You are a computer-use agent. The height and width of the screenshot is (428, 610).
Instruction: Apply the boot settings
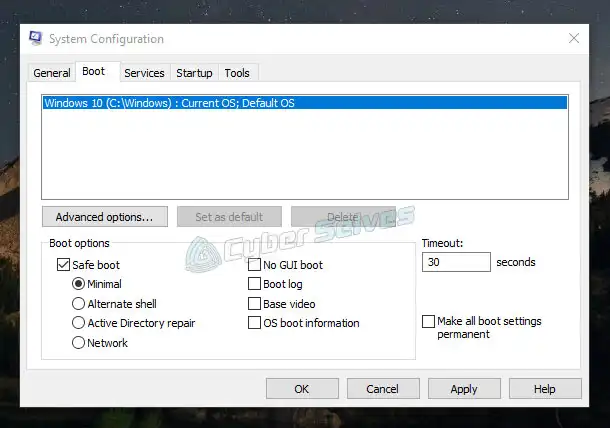coord(464,389)
